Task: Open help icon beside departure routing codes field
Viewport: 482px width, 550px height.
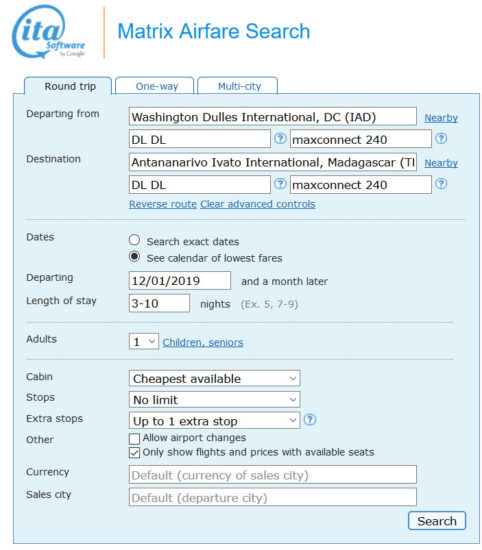Action: [x=280, y=139]
